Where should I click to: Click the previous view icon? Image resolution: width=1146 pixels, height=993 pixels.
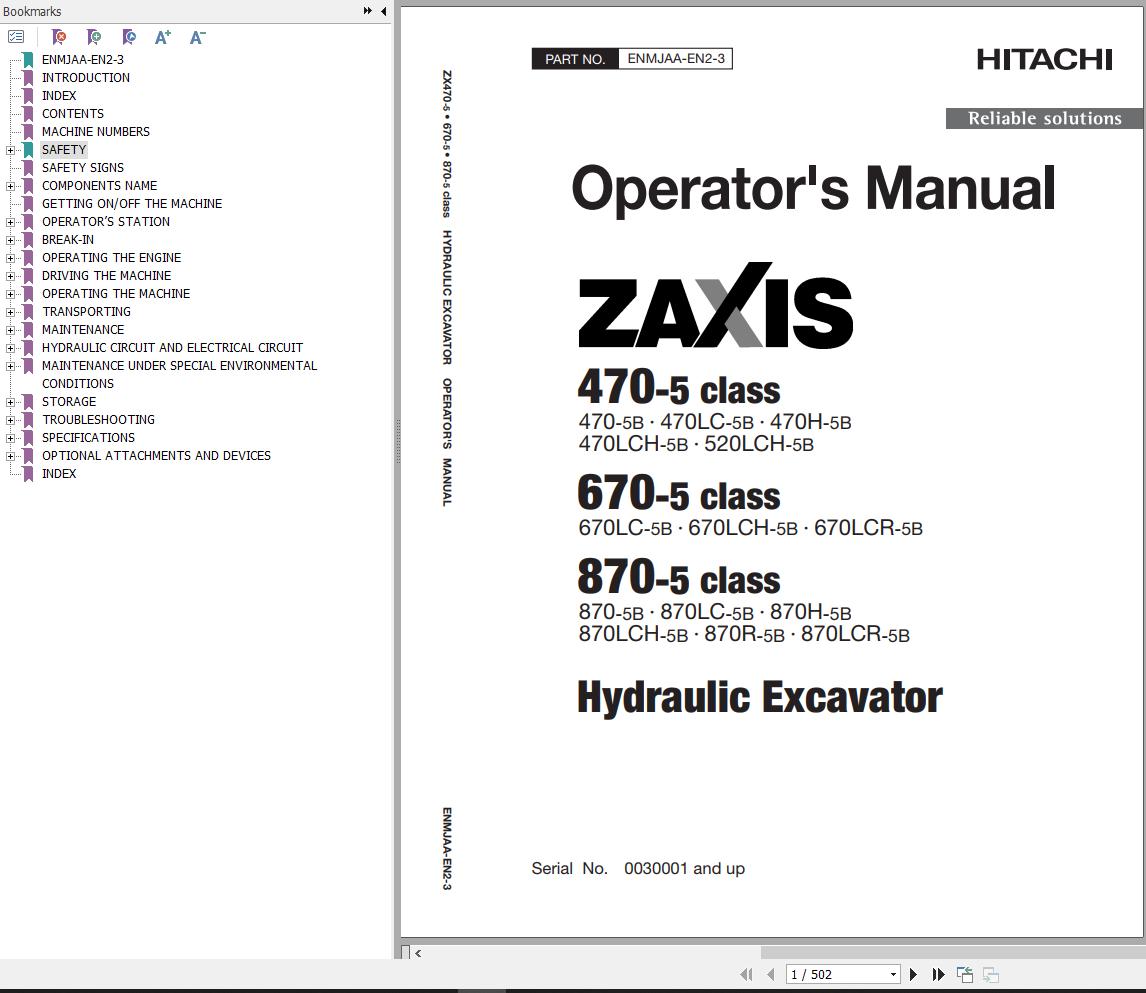coord(965,974)
